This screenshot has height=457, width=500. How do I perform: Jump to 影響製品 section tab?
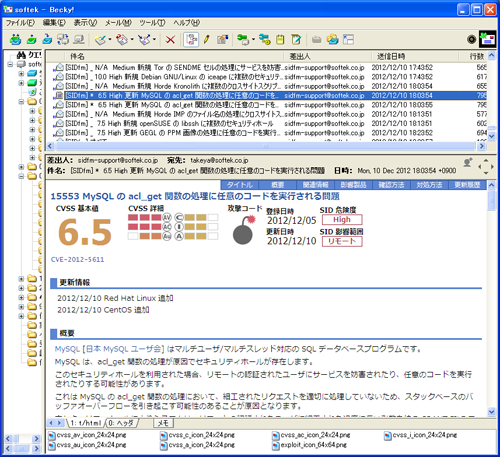353,185
